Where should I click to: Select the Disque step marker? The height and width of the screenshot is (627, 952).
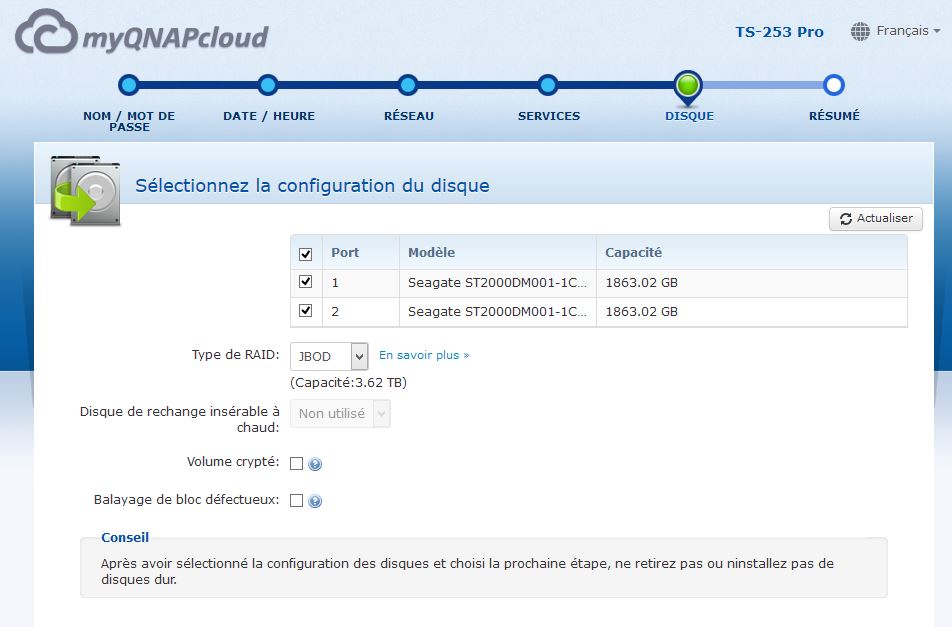coord(688,87)
